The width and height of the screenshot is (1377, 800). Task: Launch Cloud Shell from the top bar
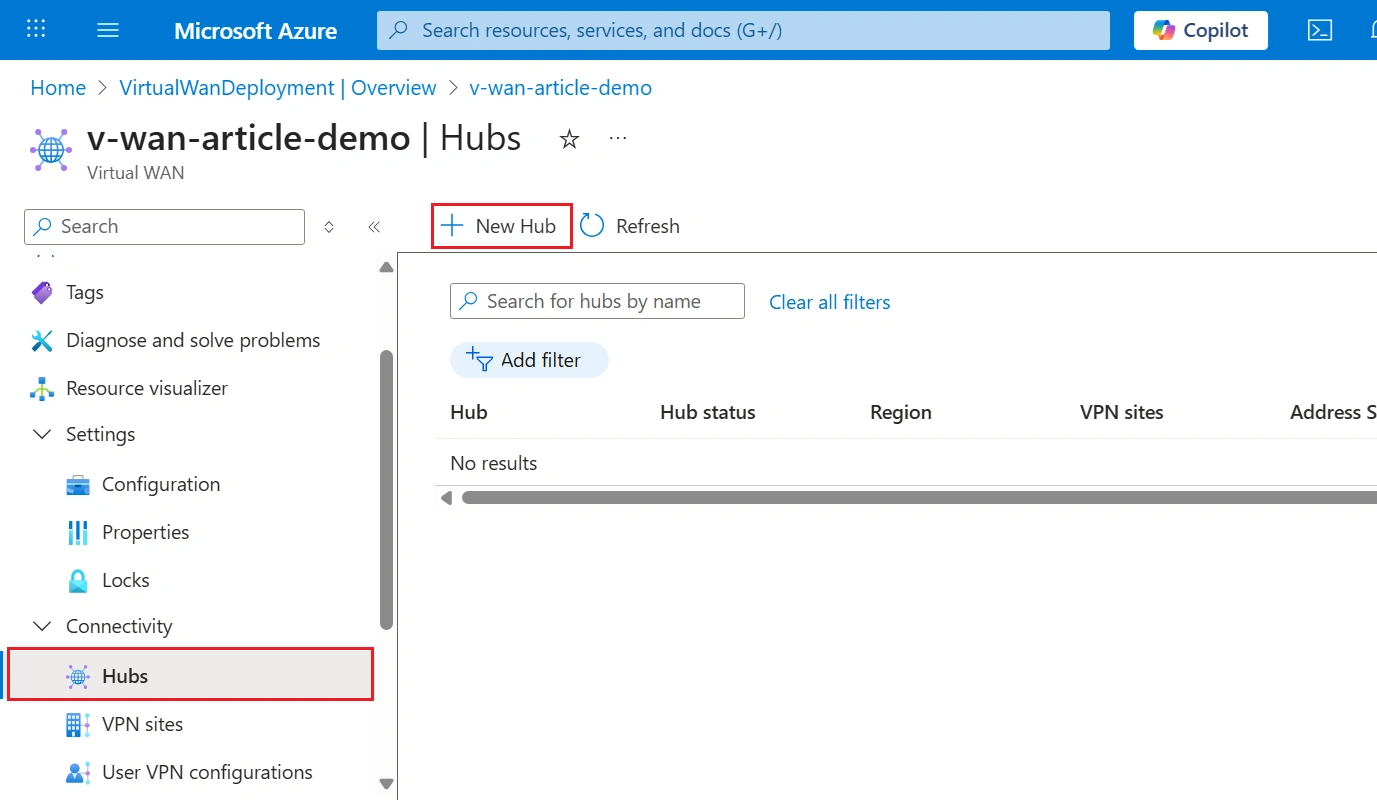tap(1320, 30)
